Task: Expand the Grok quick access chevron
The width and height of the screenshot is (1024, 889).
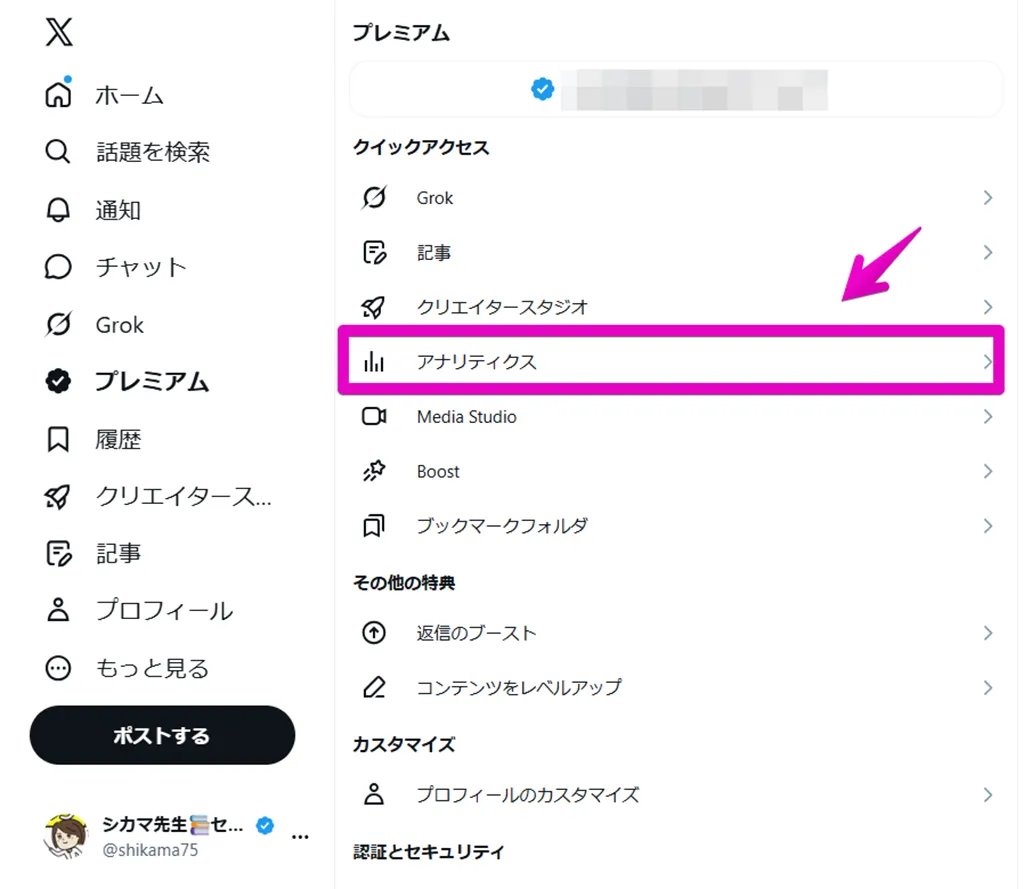Action: click(x=987, y=198)
